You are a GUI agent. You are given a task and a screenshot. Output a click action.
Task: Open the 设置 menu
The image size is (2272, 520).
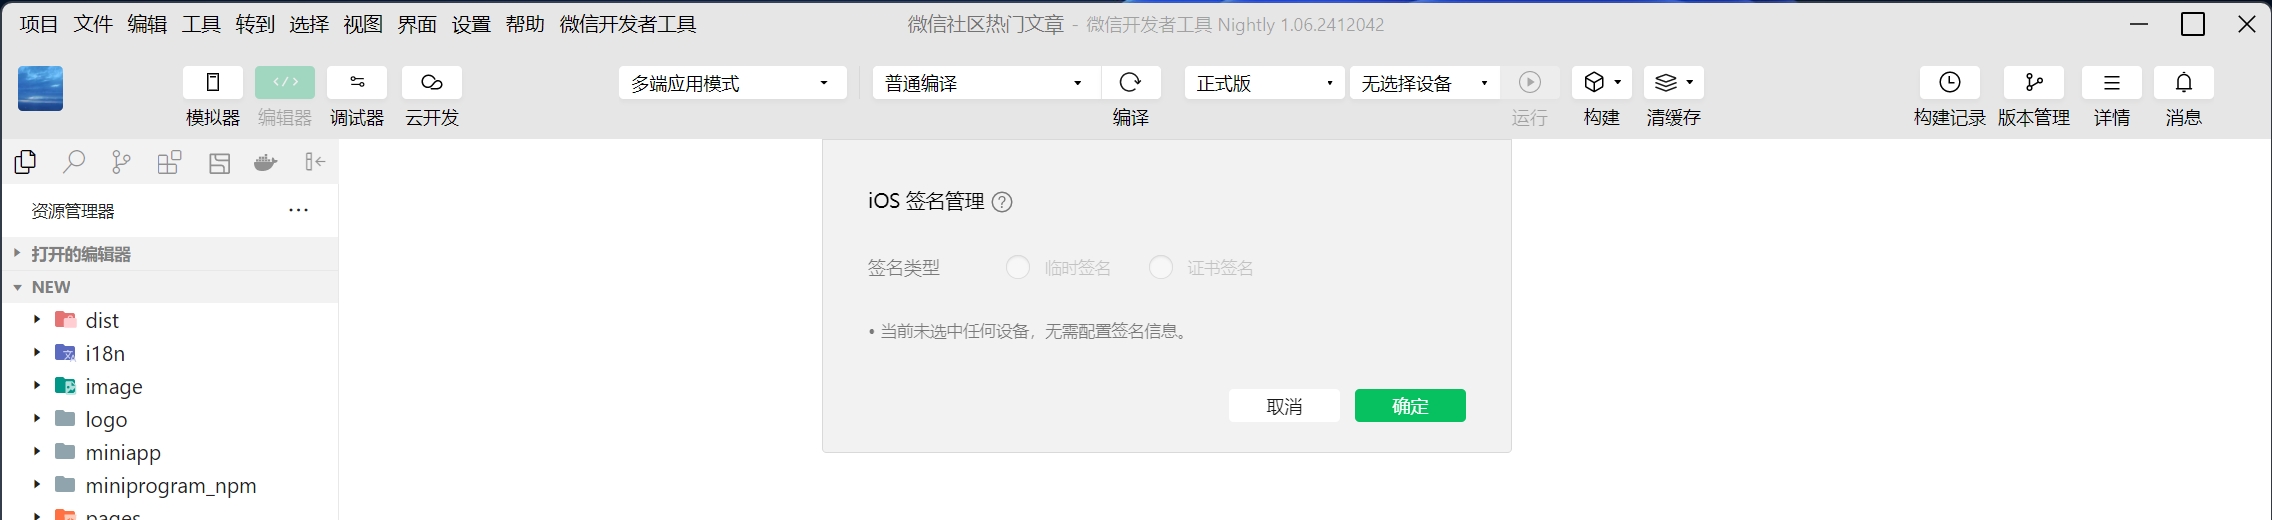(x=471, y=24)
